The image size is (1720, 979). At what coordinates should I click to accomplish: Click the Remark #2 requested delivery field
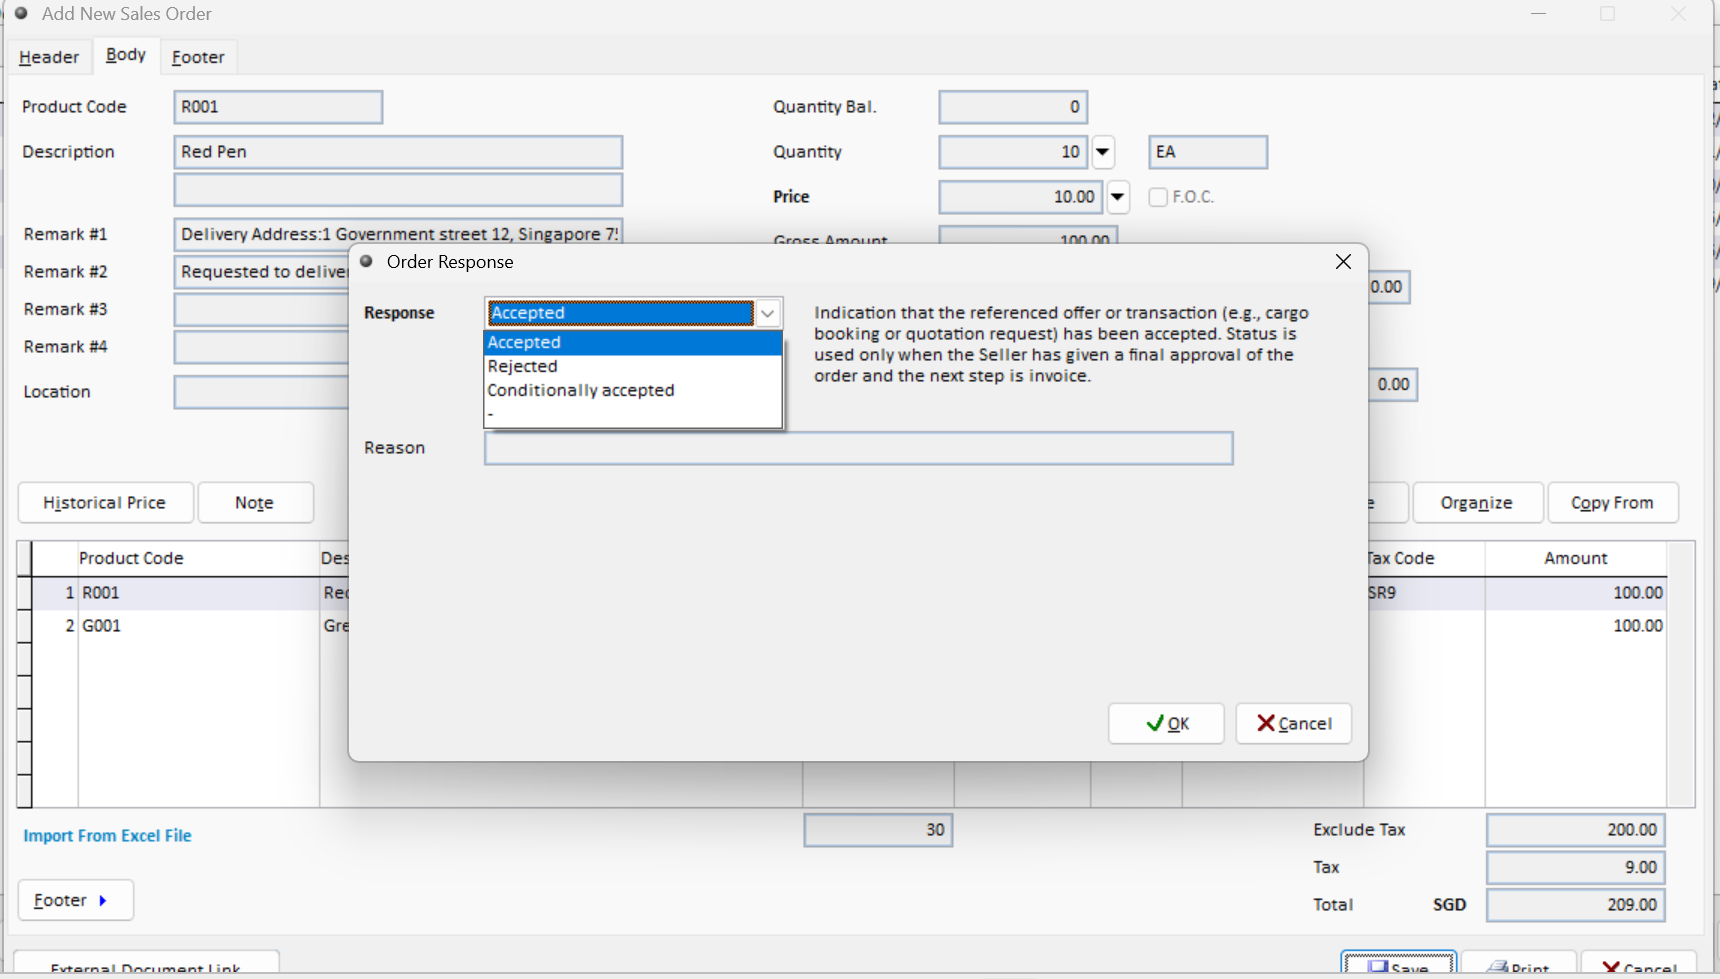coord(262,272)
